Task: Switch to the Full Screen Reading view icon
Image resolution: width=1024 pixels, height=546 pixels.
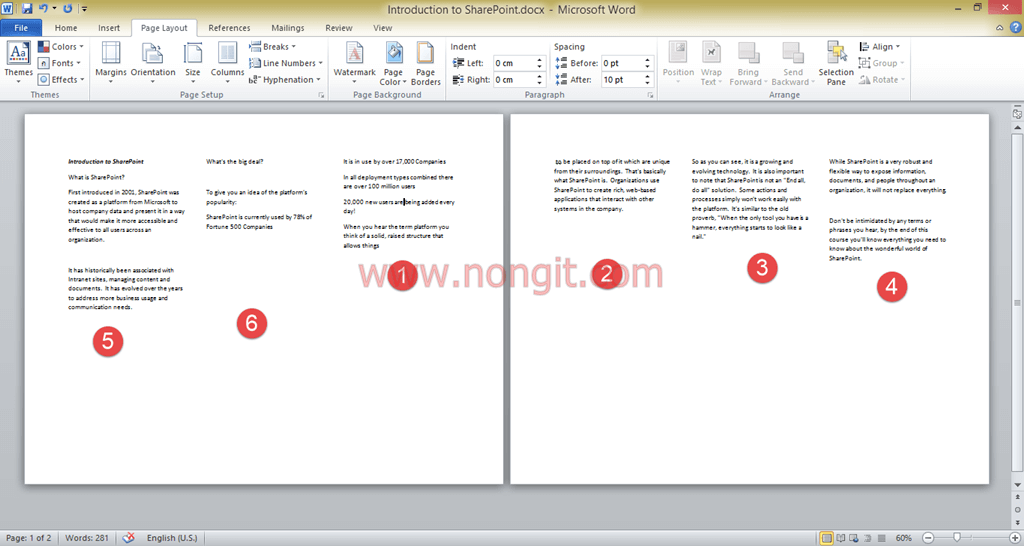Action: 841,538
